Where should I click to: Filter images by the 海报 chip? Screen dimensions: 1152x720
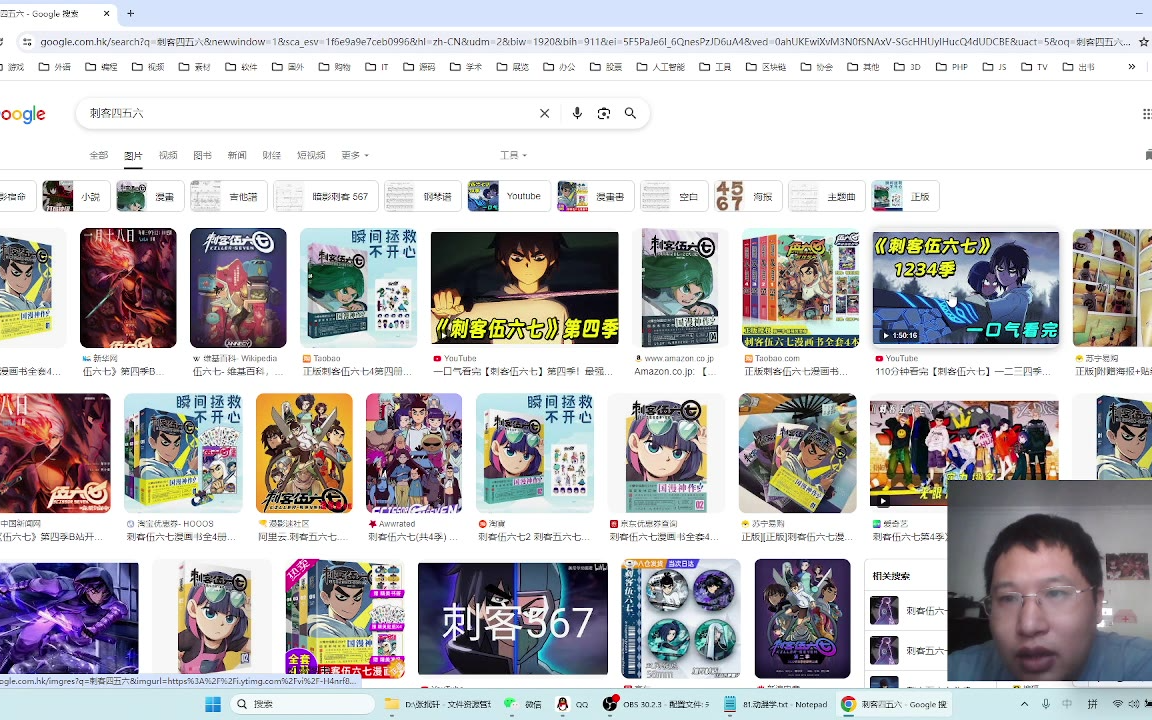pyautogui.click(x=748, y=196)
